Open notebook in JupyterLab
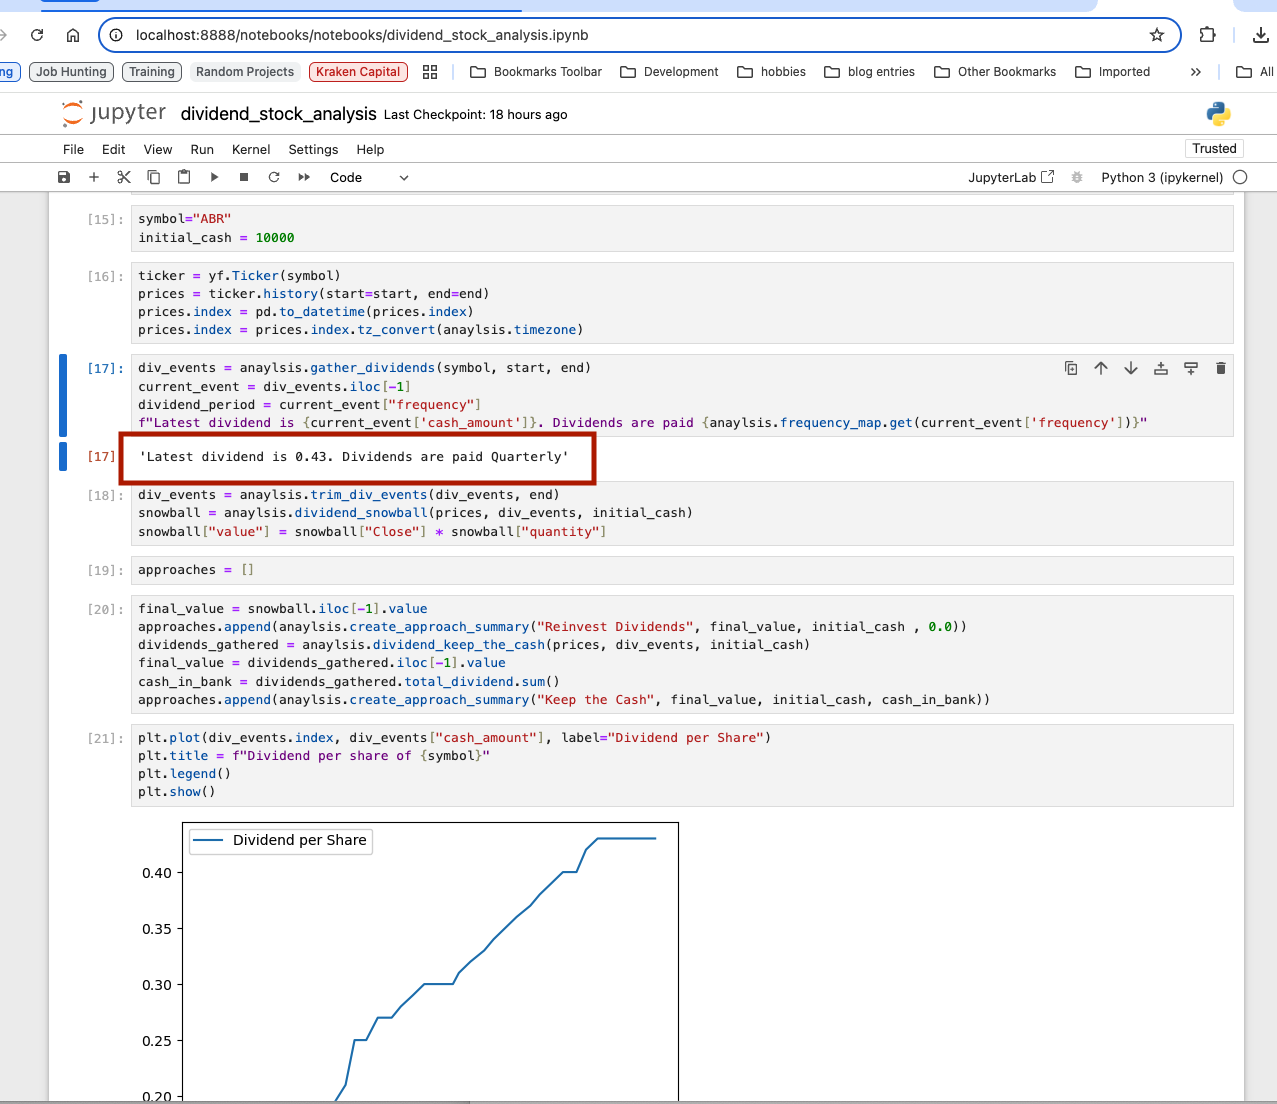This screenshot has width=1277, height=1104. point(1011,177)
